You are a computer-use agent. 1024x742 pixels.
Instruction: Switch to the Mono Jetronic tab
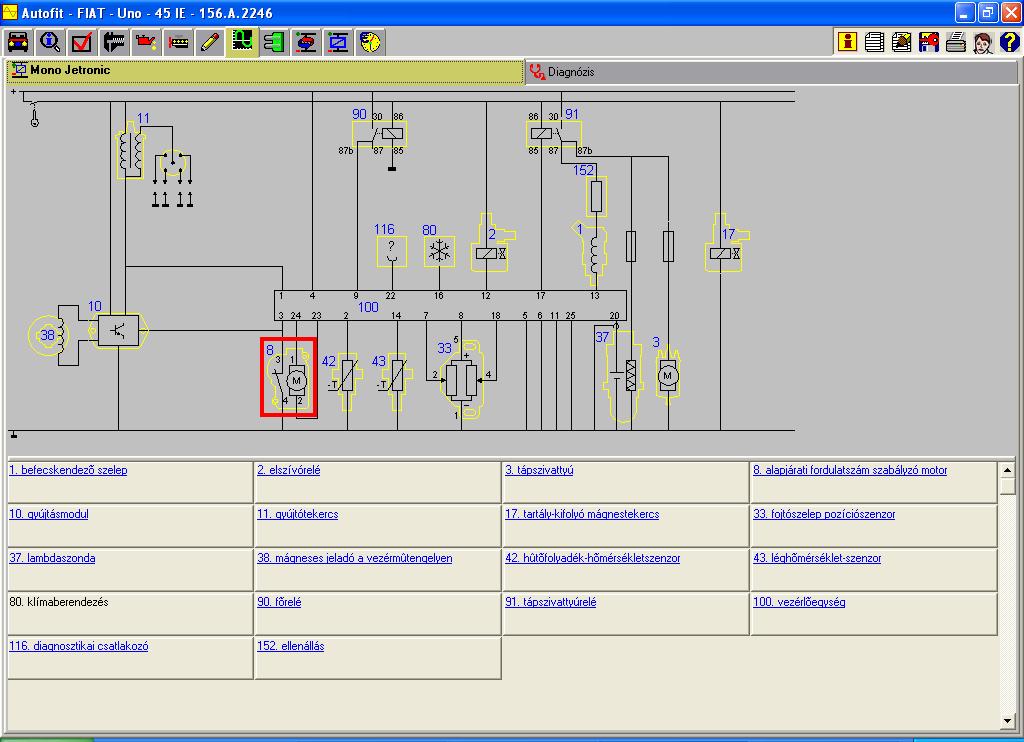[265, 71]
